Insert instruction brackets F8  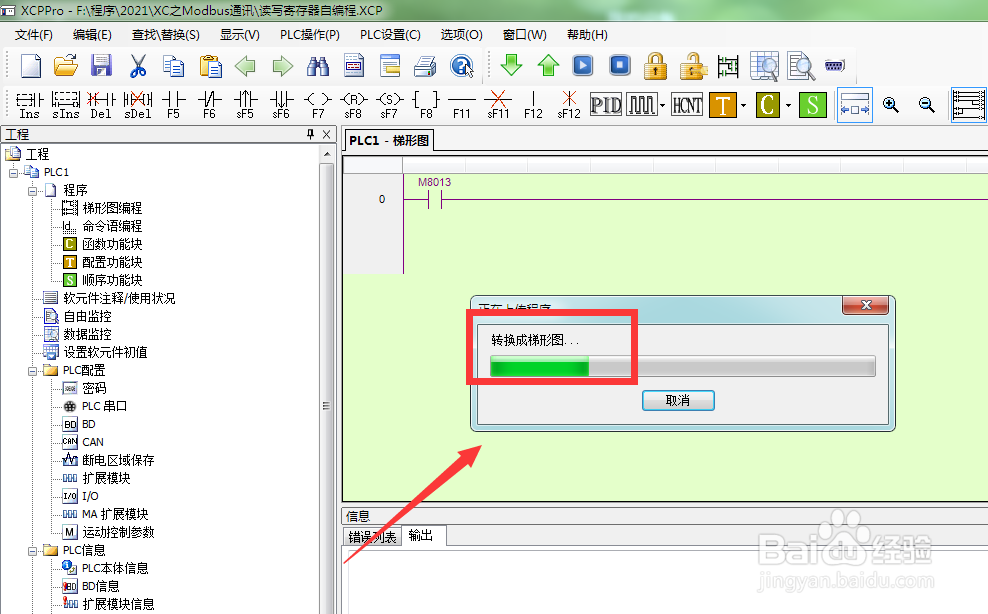coord(426,105)
